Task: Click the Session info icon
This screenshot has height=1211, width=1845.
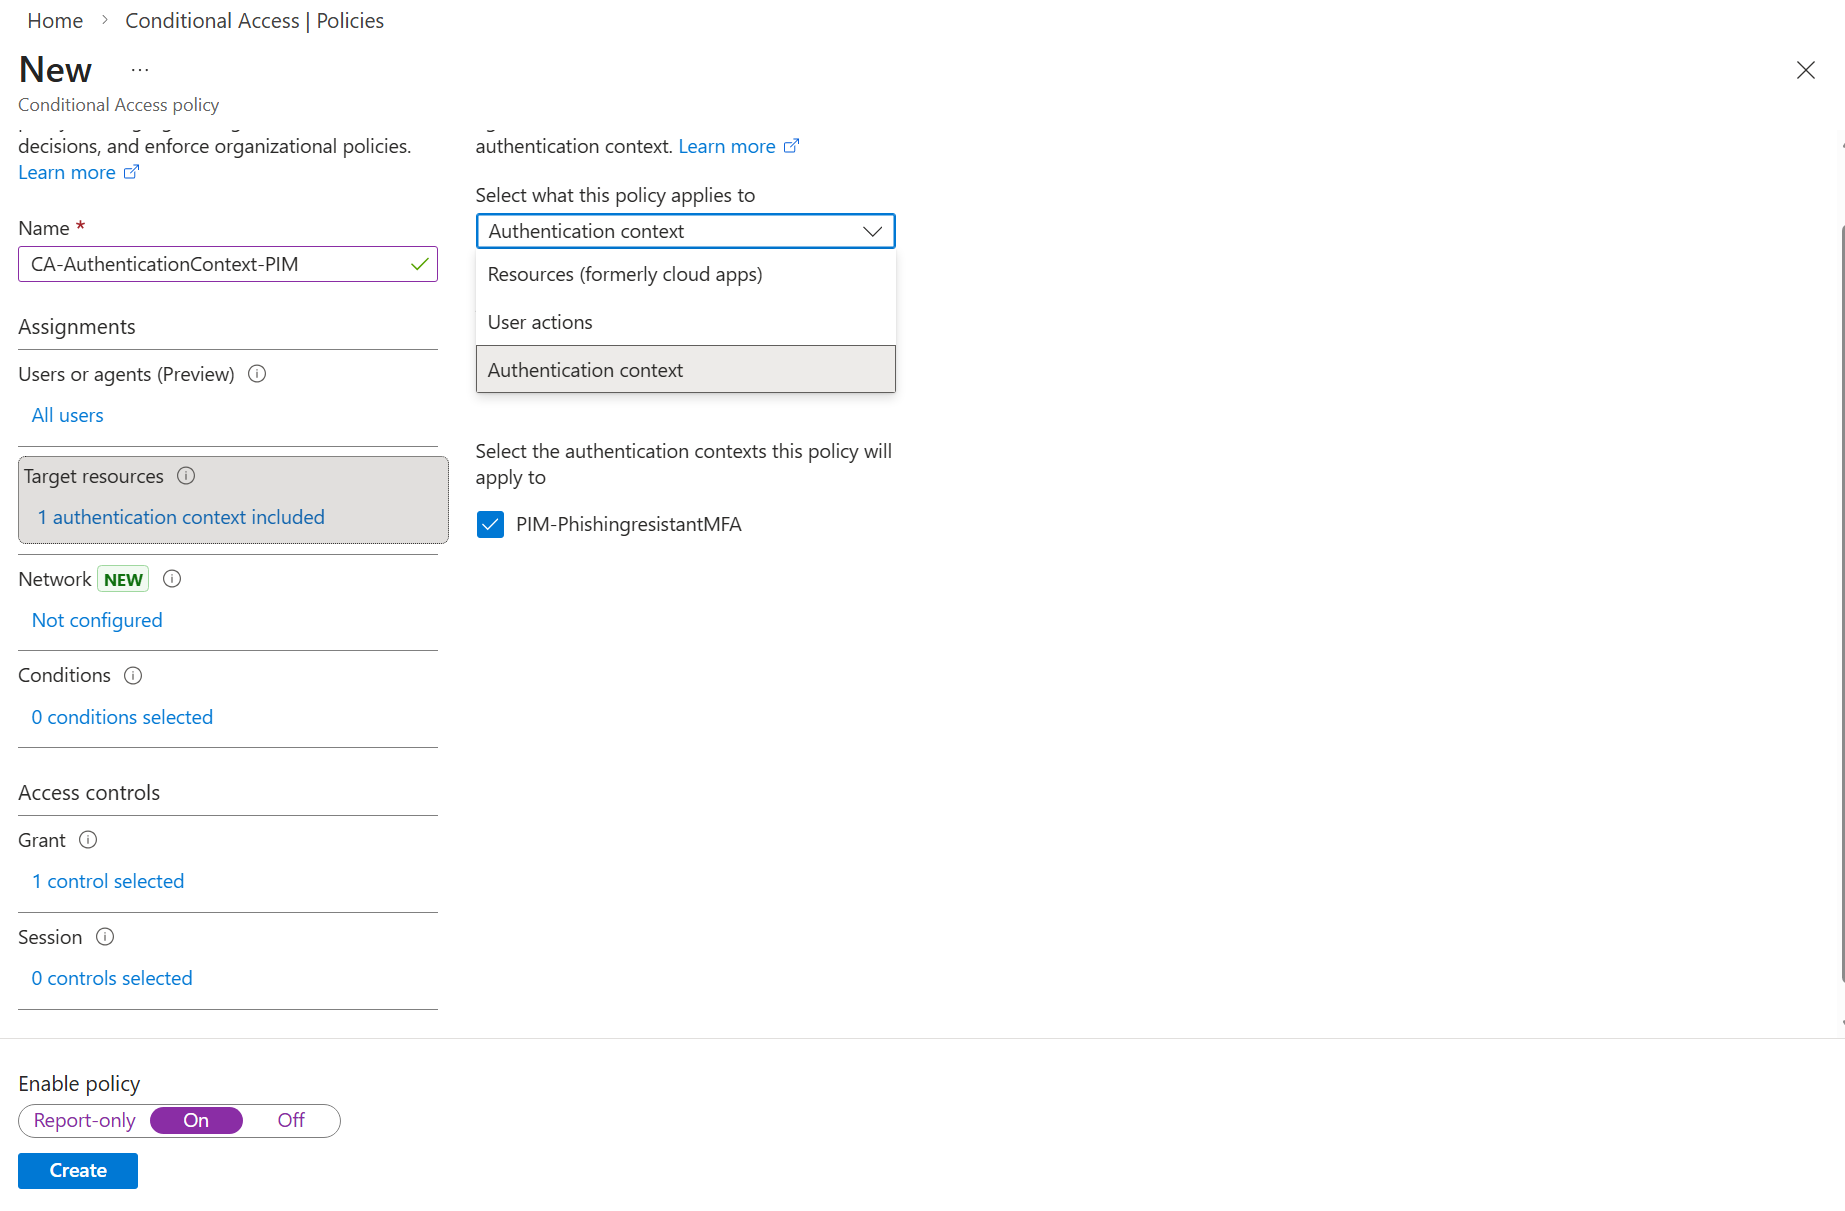Action: click(105, 937)
